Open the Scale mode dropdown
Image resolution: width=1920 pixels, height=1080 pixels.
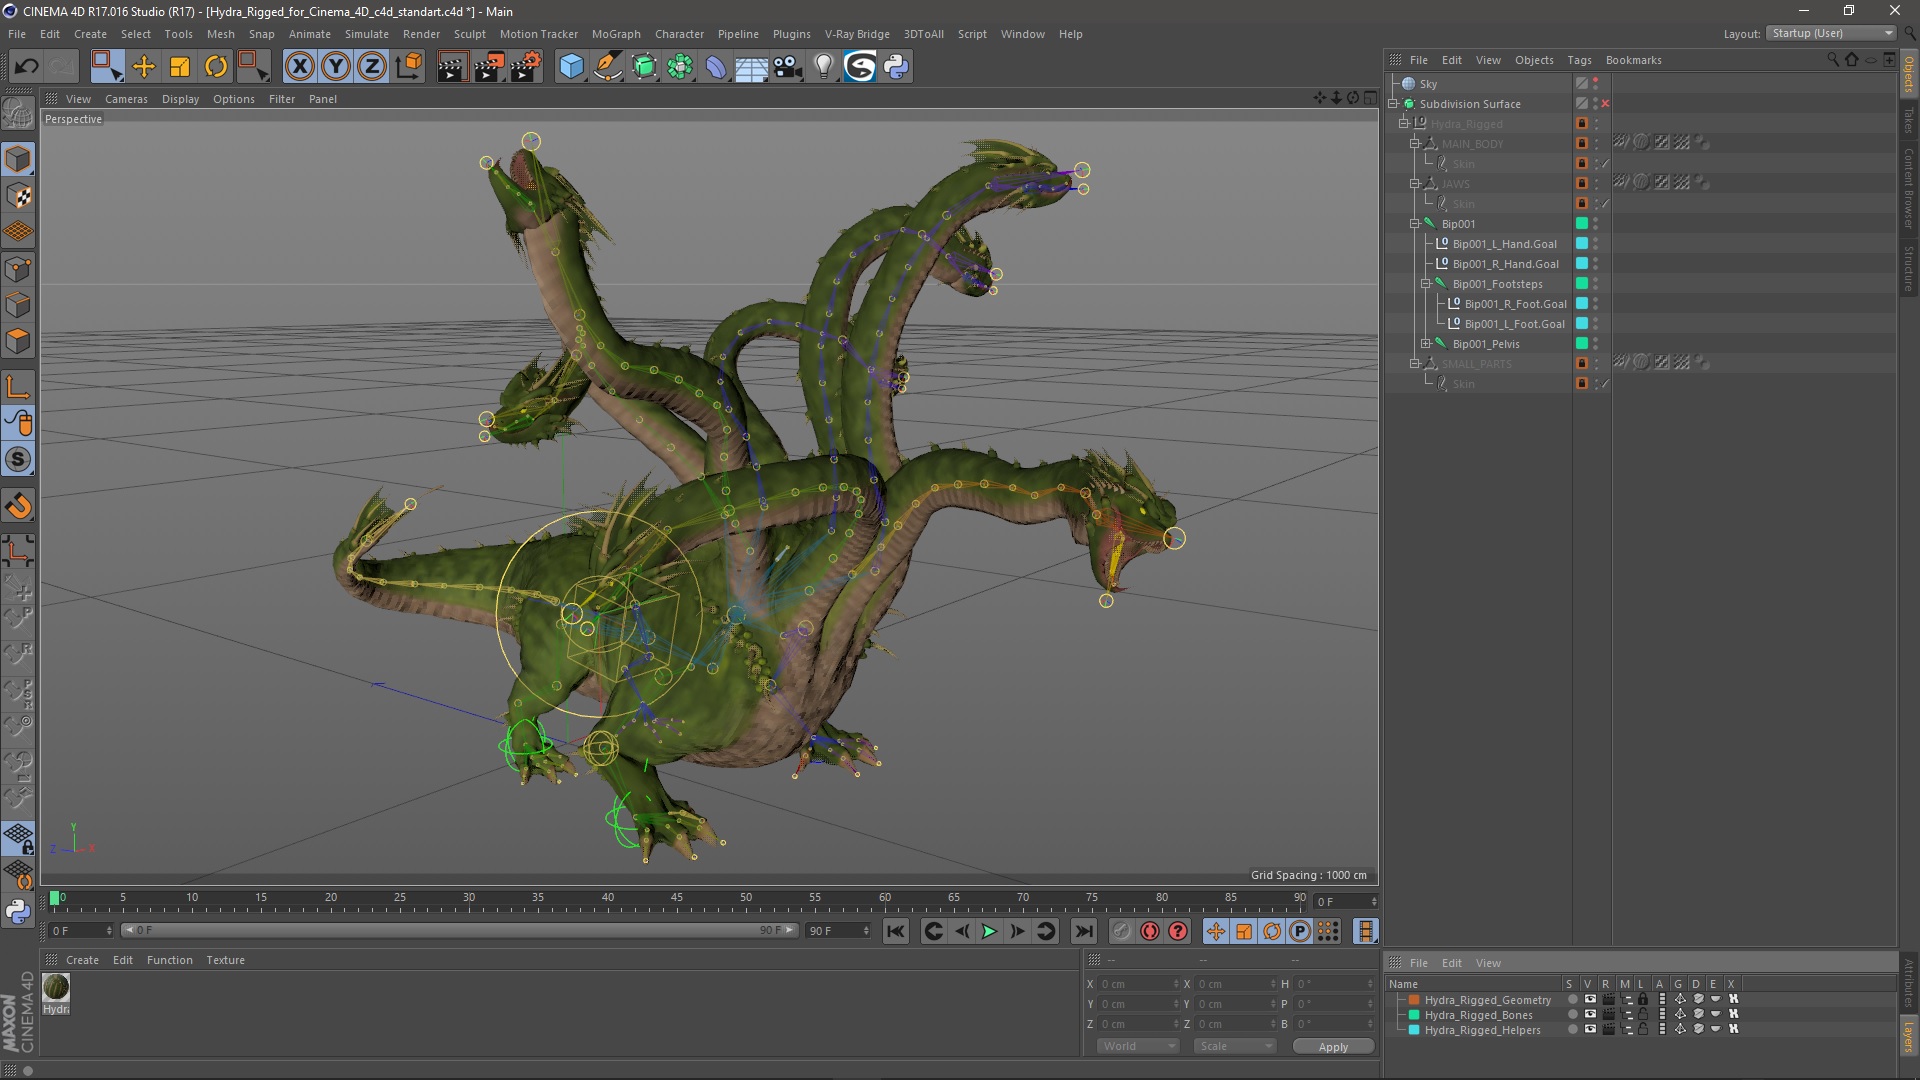tap(1235, 1046)
